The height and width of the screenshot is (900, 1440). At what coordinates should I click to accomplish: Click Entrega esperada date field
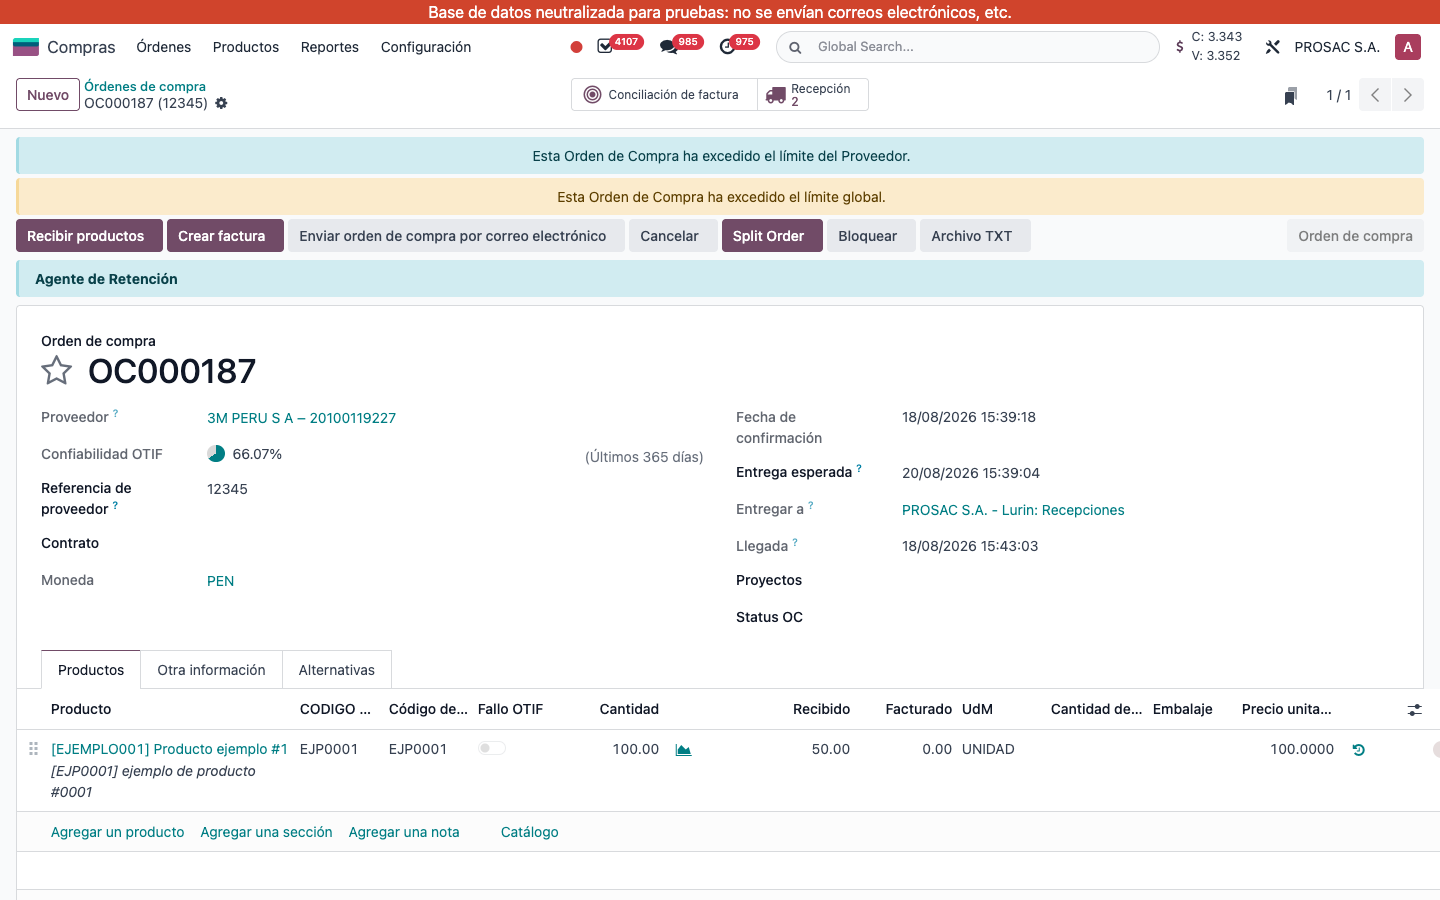click(x=971, y=473)
